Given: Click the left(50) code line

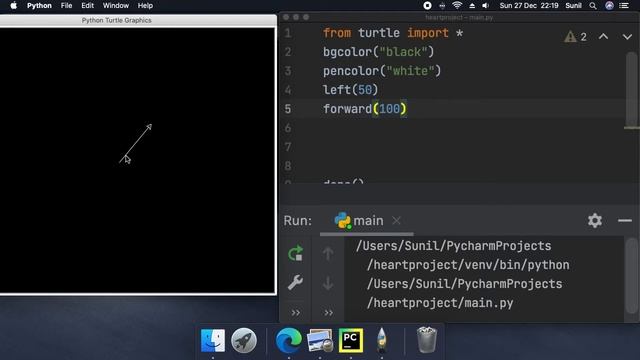Looking at the screenshot, I should click(x=350, y=90).
